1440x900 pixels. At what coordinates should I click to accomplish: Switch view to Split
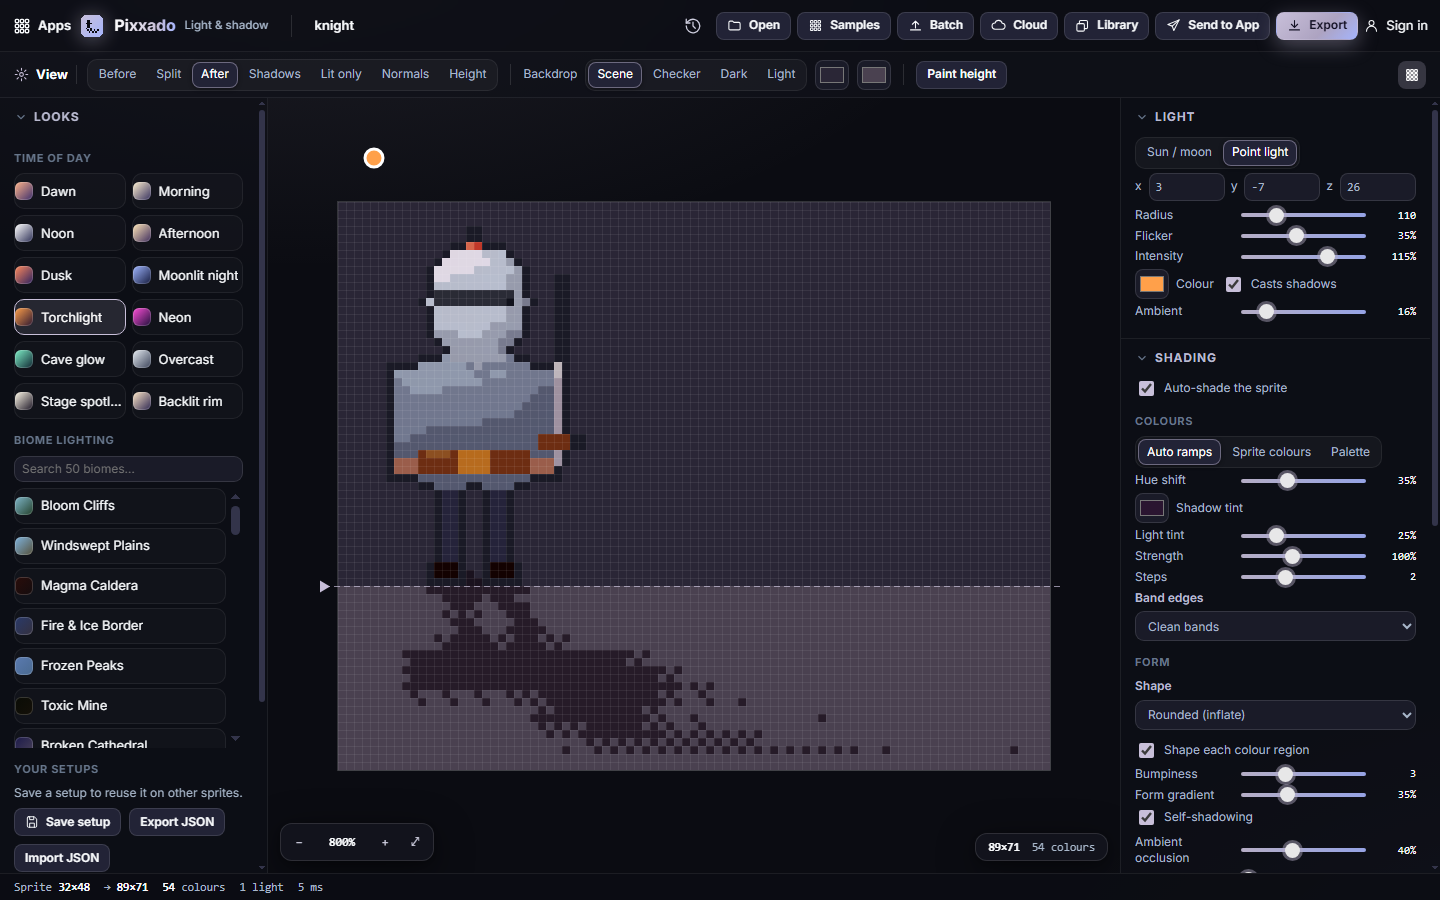pos(169,74)
